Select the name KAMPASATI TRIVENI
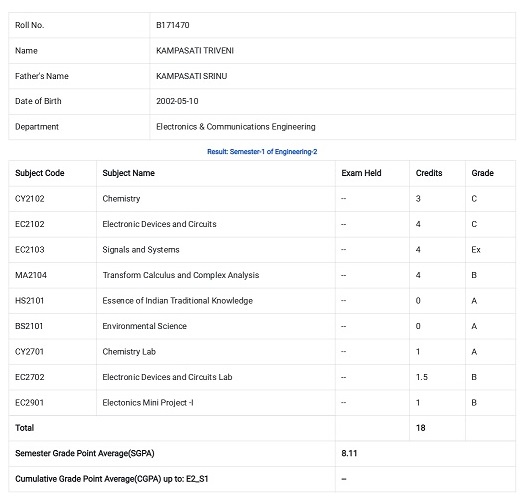The width and height of the screenshot is (520, 496). tap(195, 51)
